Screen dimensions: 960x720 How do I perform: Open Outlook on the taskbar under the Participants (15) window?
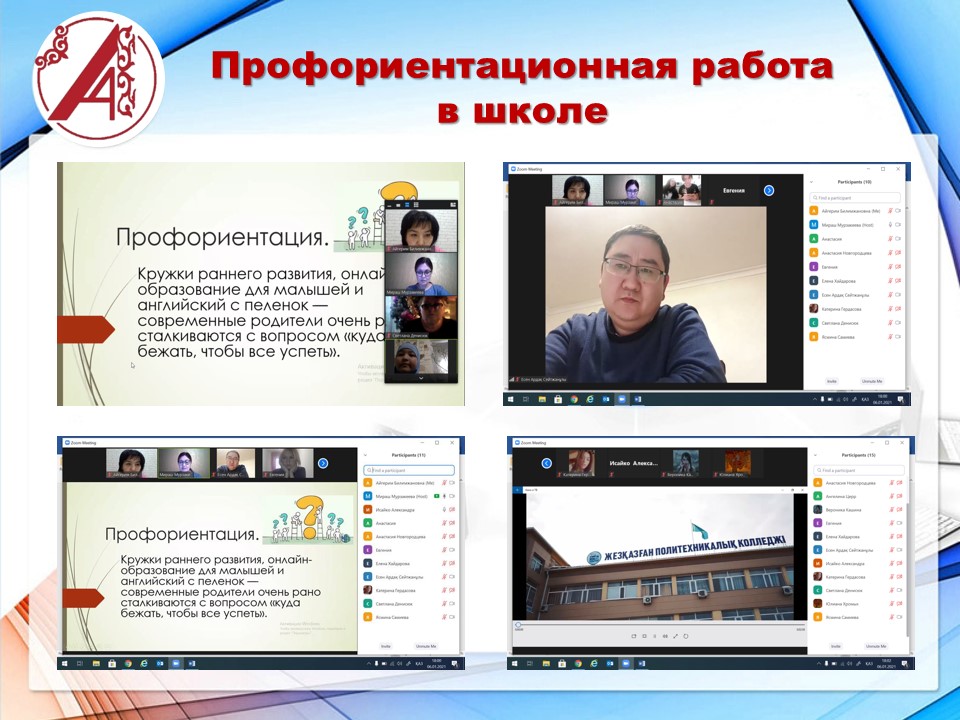610,663
